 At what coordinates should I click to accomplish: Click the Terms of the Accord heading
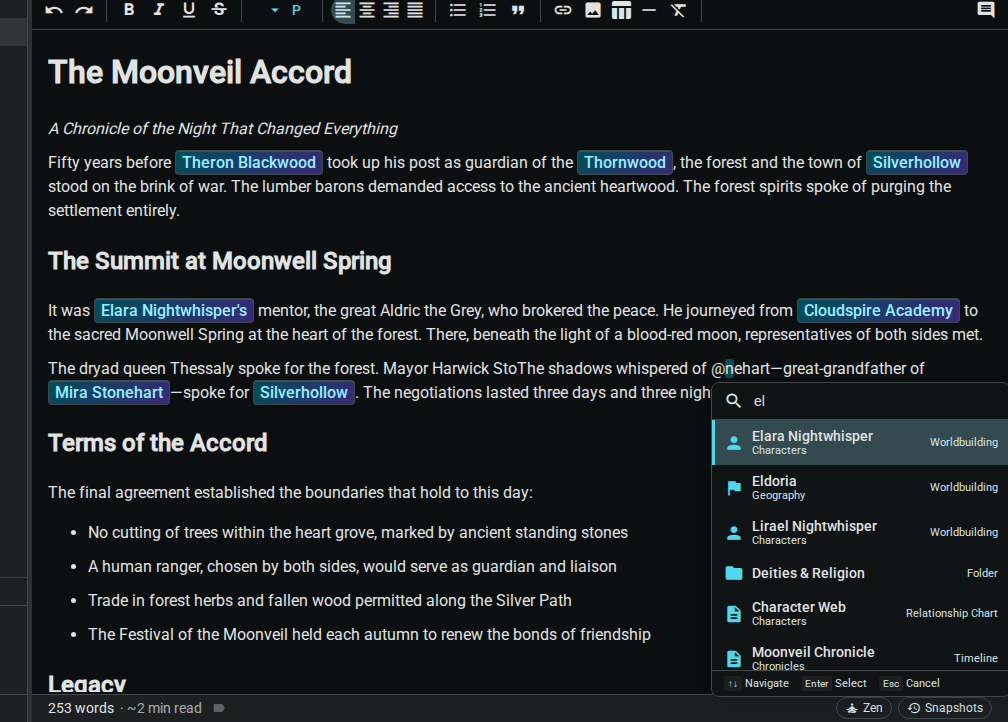pyautogui.click(x=158, y=443)
